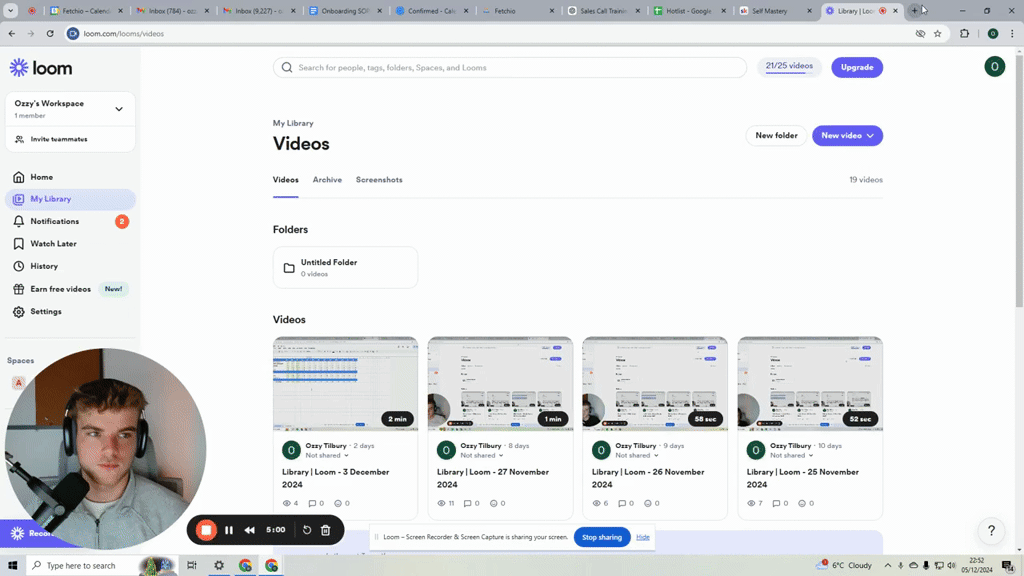
Task: Open 27 November video thumbnail
Action: (500, 384)
